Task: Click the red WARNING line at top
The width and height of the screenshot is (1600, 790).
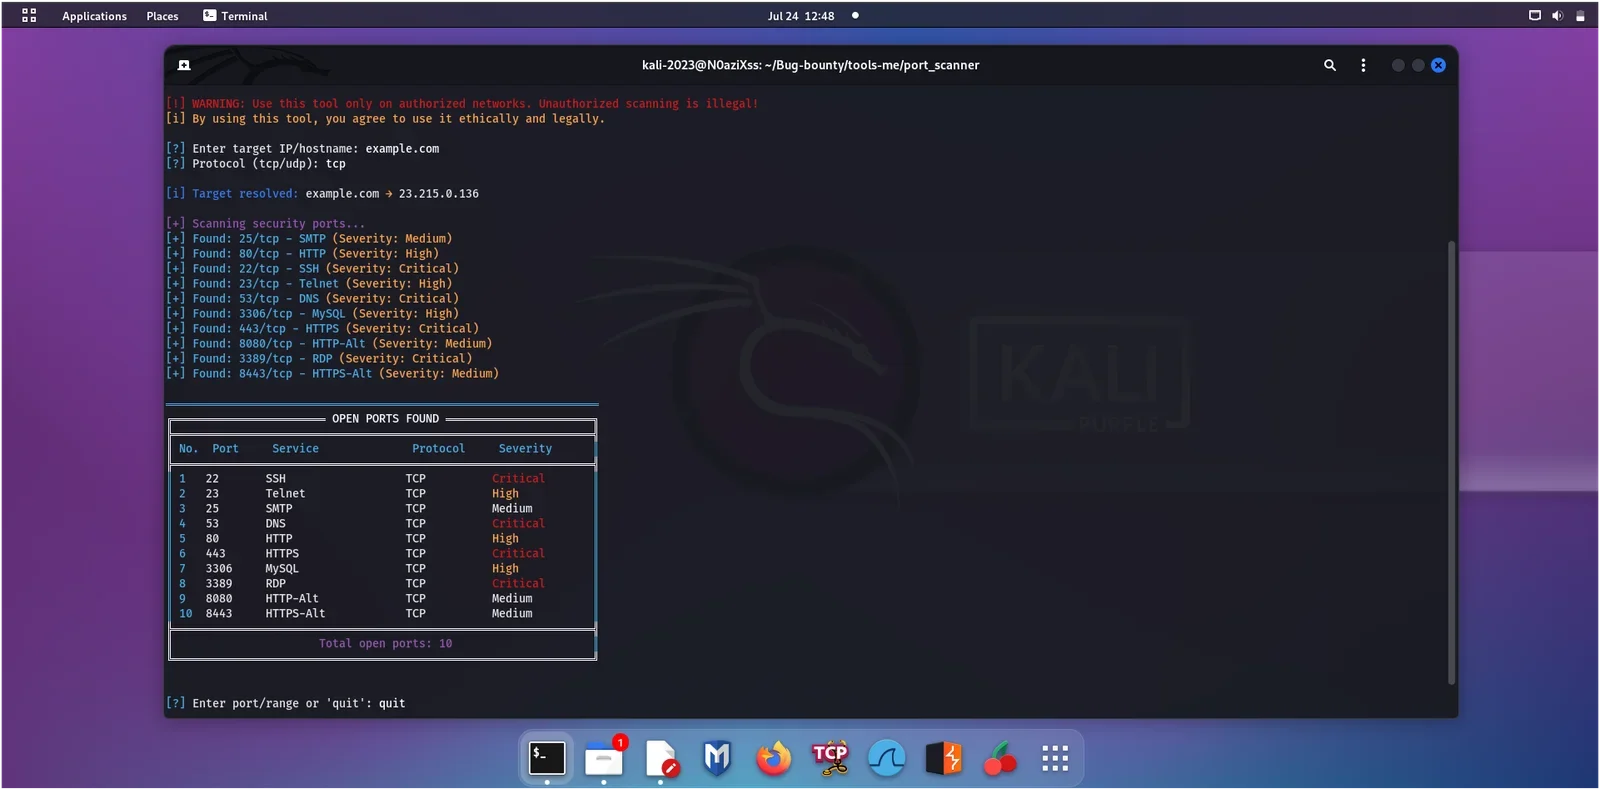Action: pos(462,104)
